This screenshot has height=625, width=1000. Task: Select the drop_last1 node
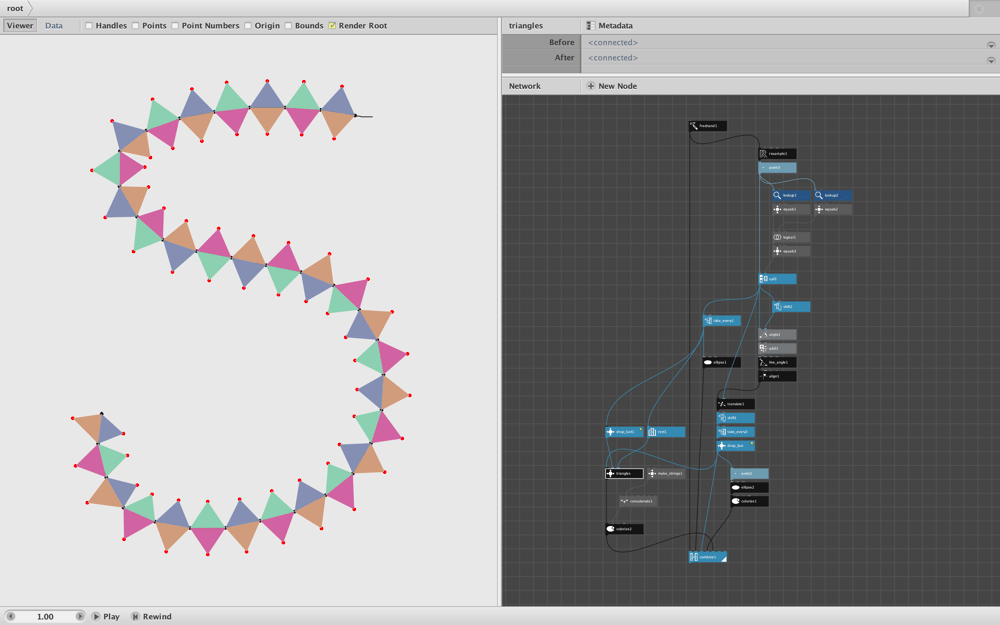pos(624,432)
